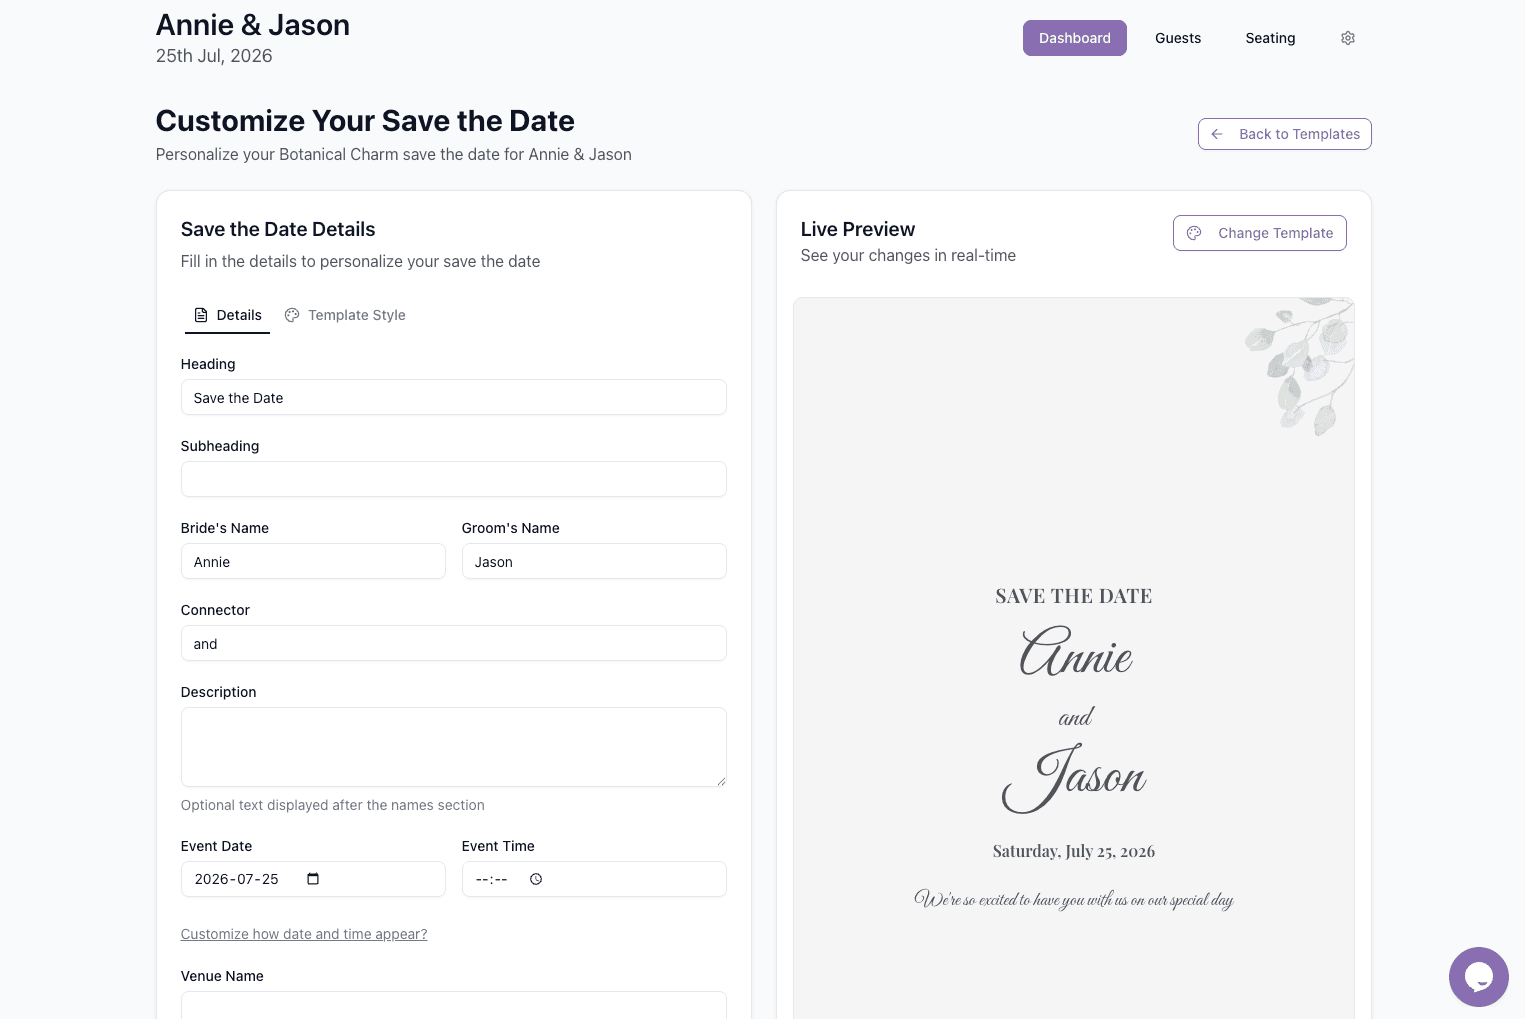Open the chat support bubble
The image size is (1525, 1019).
[x=1478, y=976]
